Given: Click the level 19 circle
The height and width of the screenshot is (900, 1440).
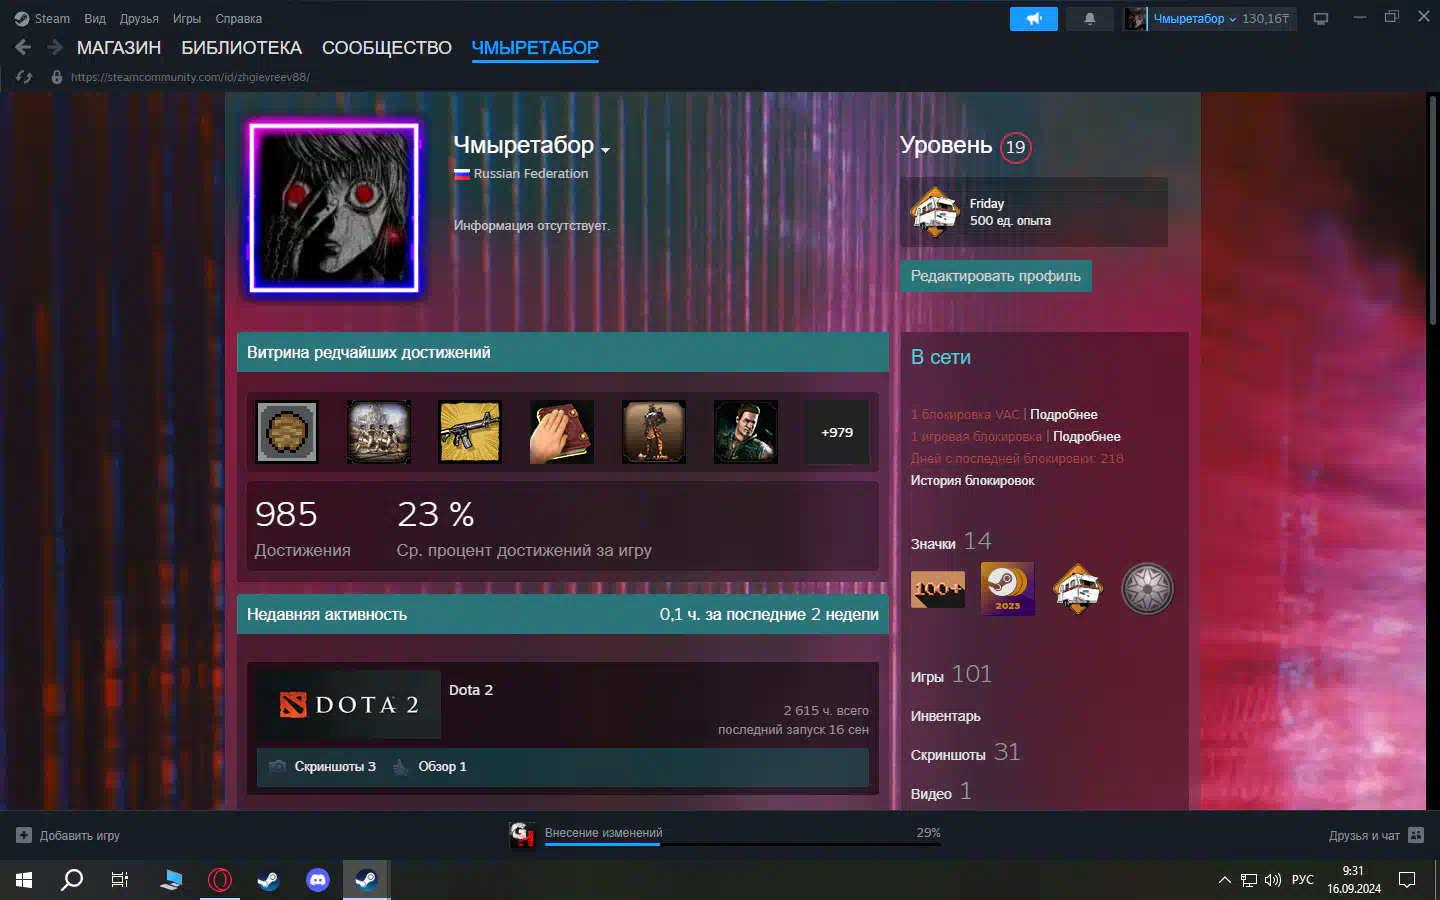Looking at the screenshot, I should point(1015,147).
